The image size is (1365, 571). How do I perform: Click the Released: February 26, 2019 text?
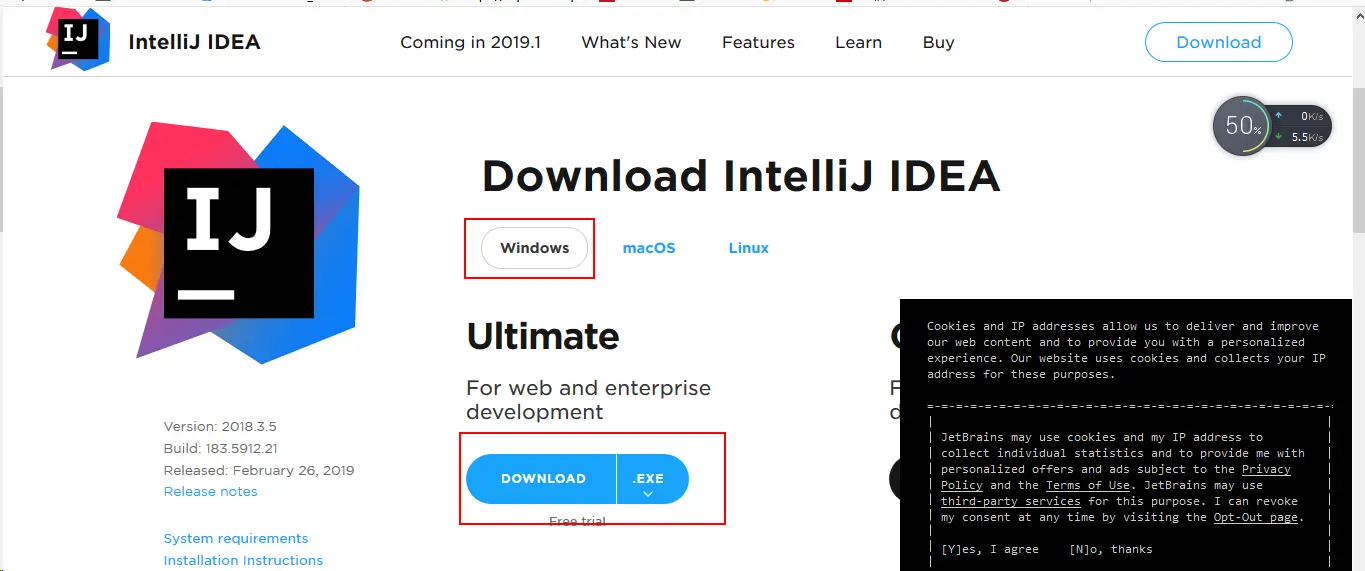pos(259,470)
